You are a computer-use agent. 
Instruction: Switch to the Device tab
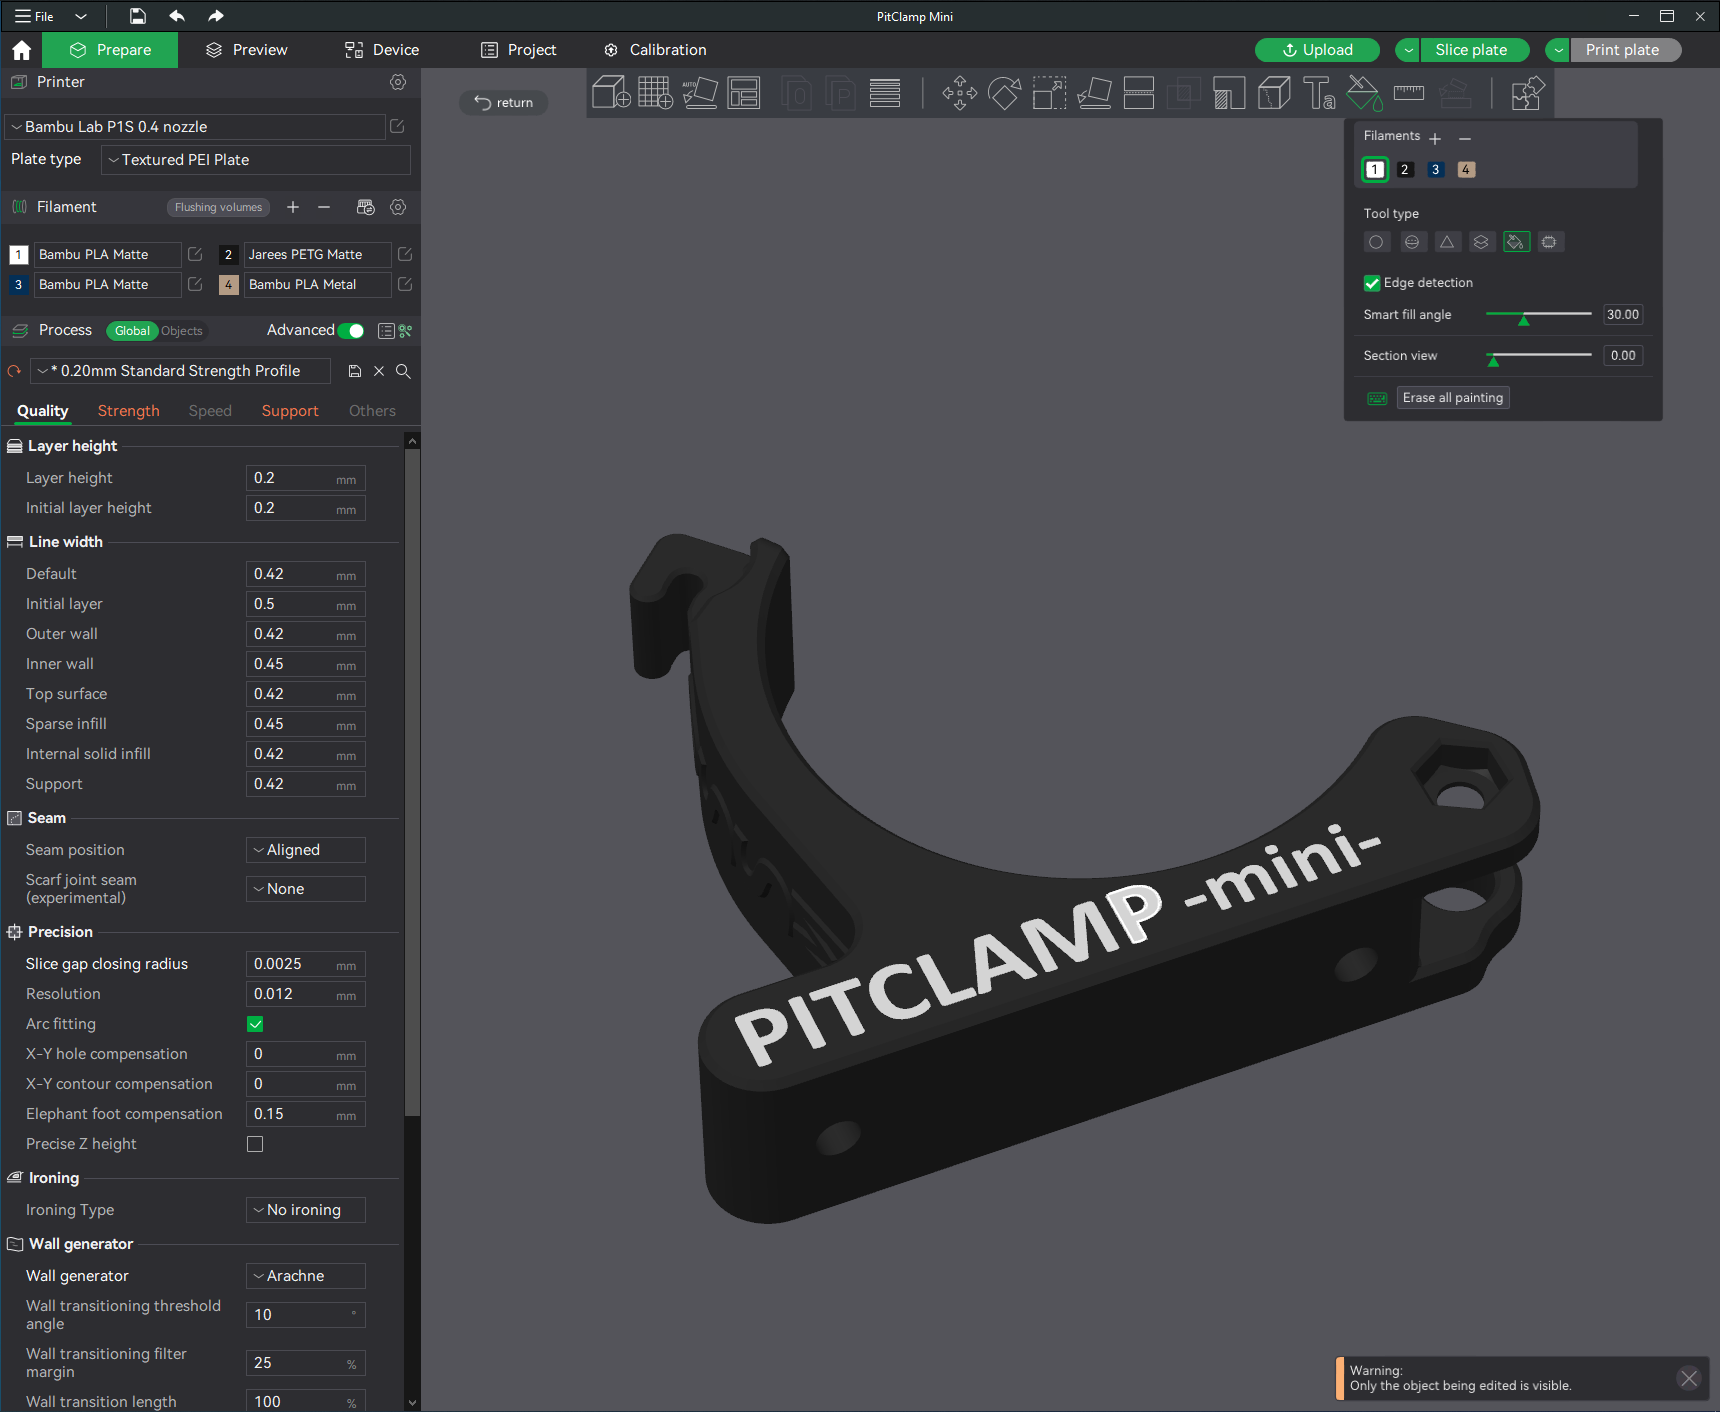coord(382,50)
